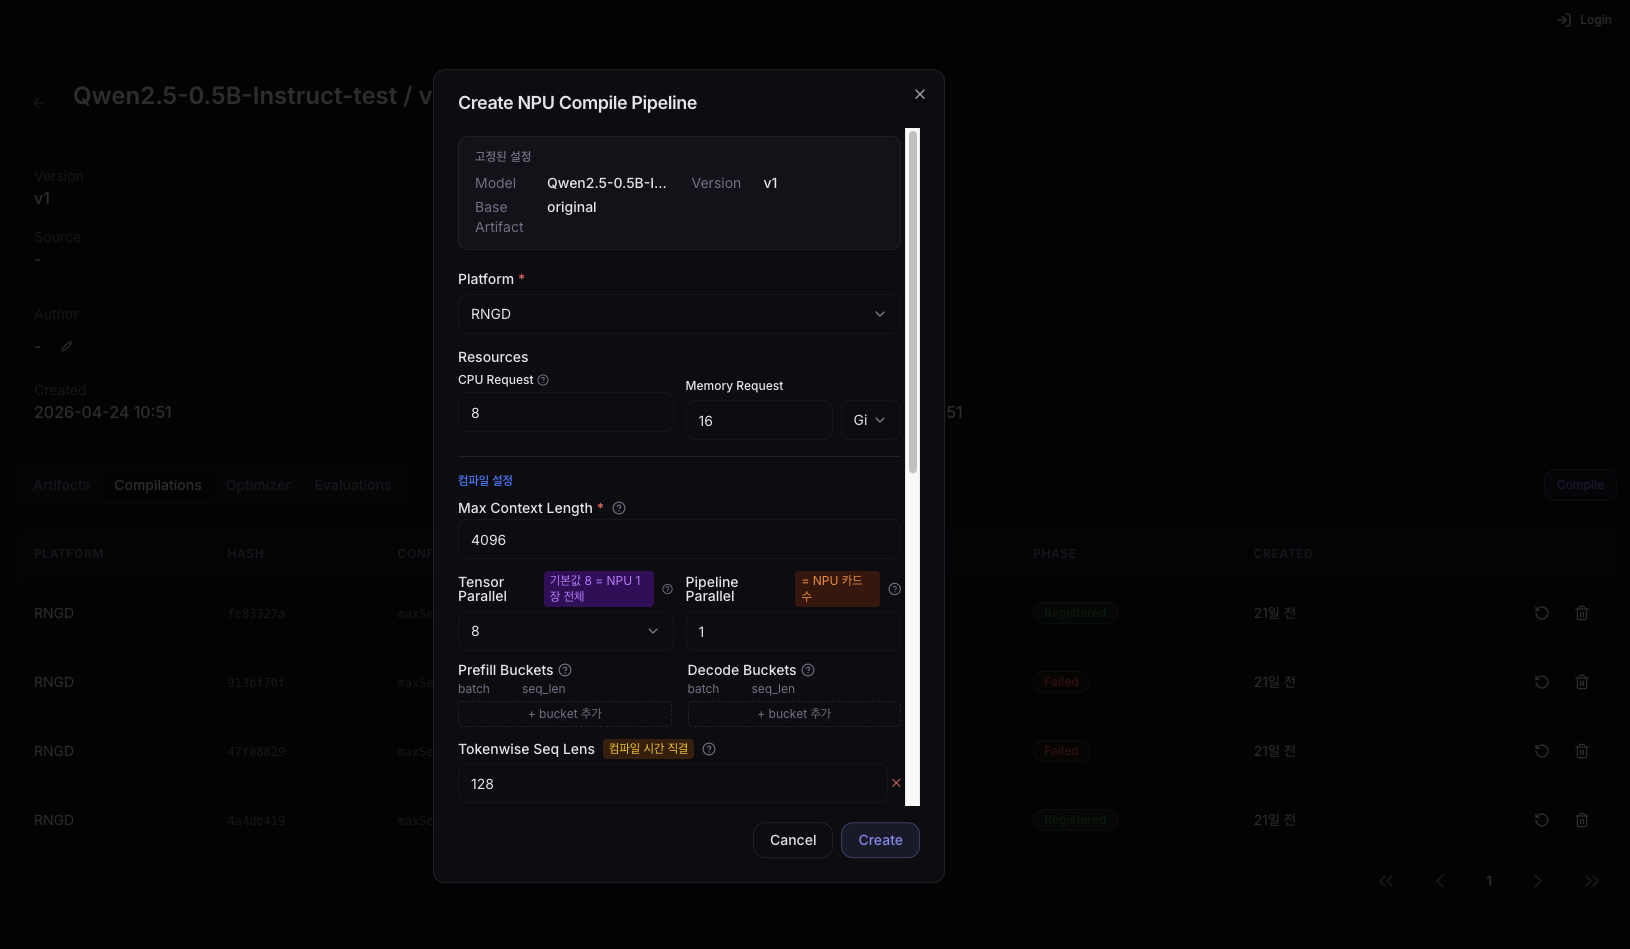Click the Max Context Length help icon
The width and height of the screenshot is (1630, 949).
coord(619,508)
